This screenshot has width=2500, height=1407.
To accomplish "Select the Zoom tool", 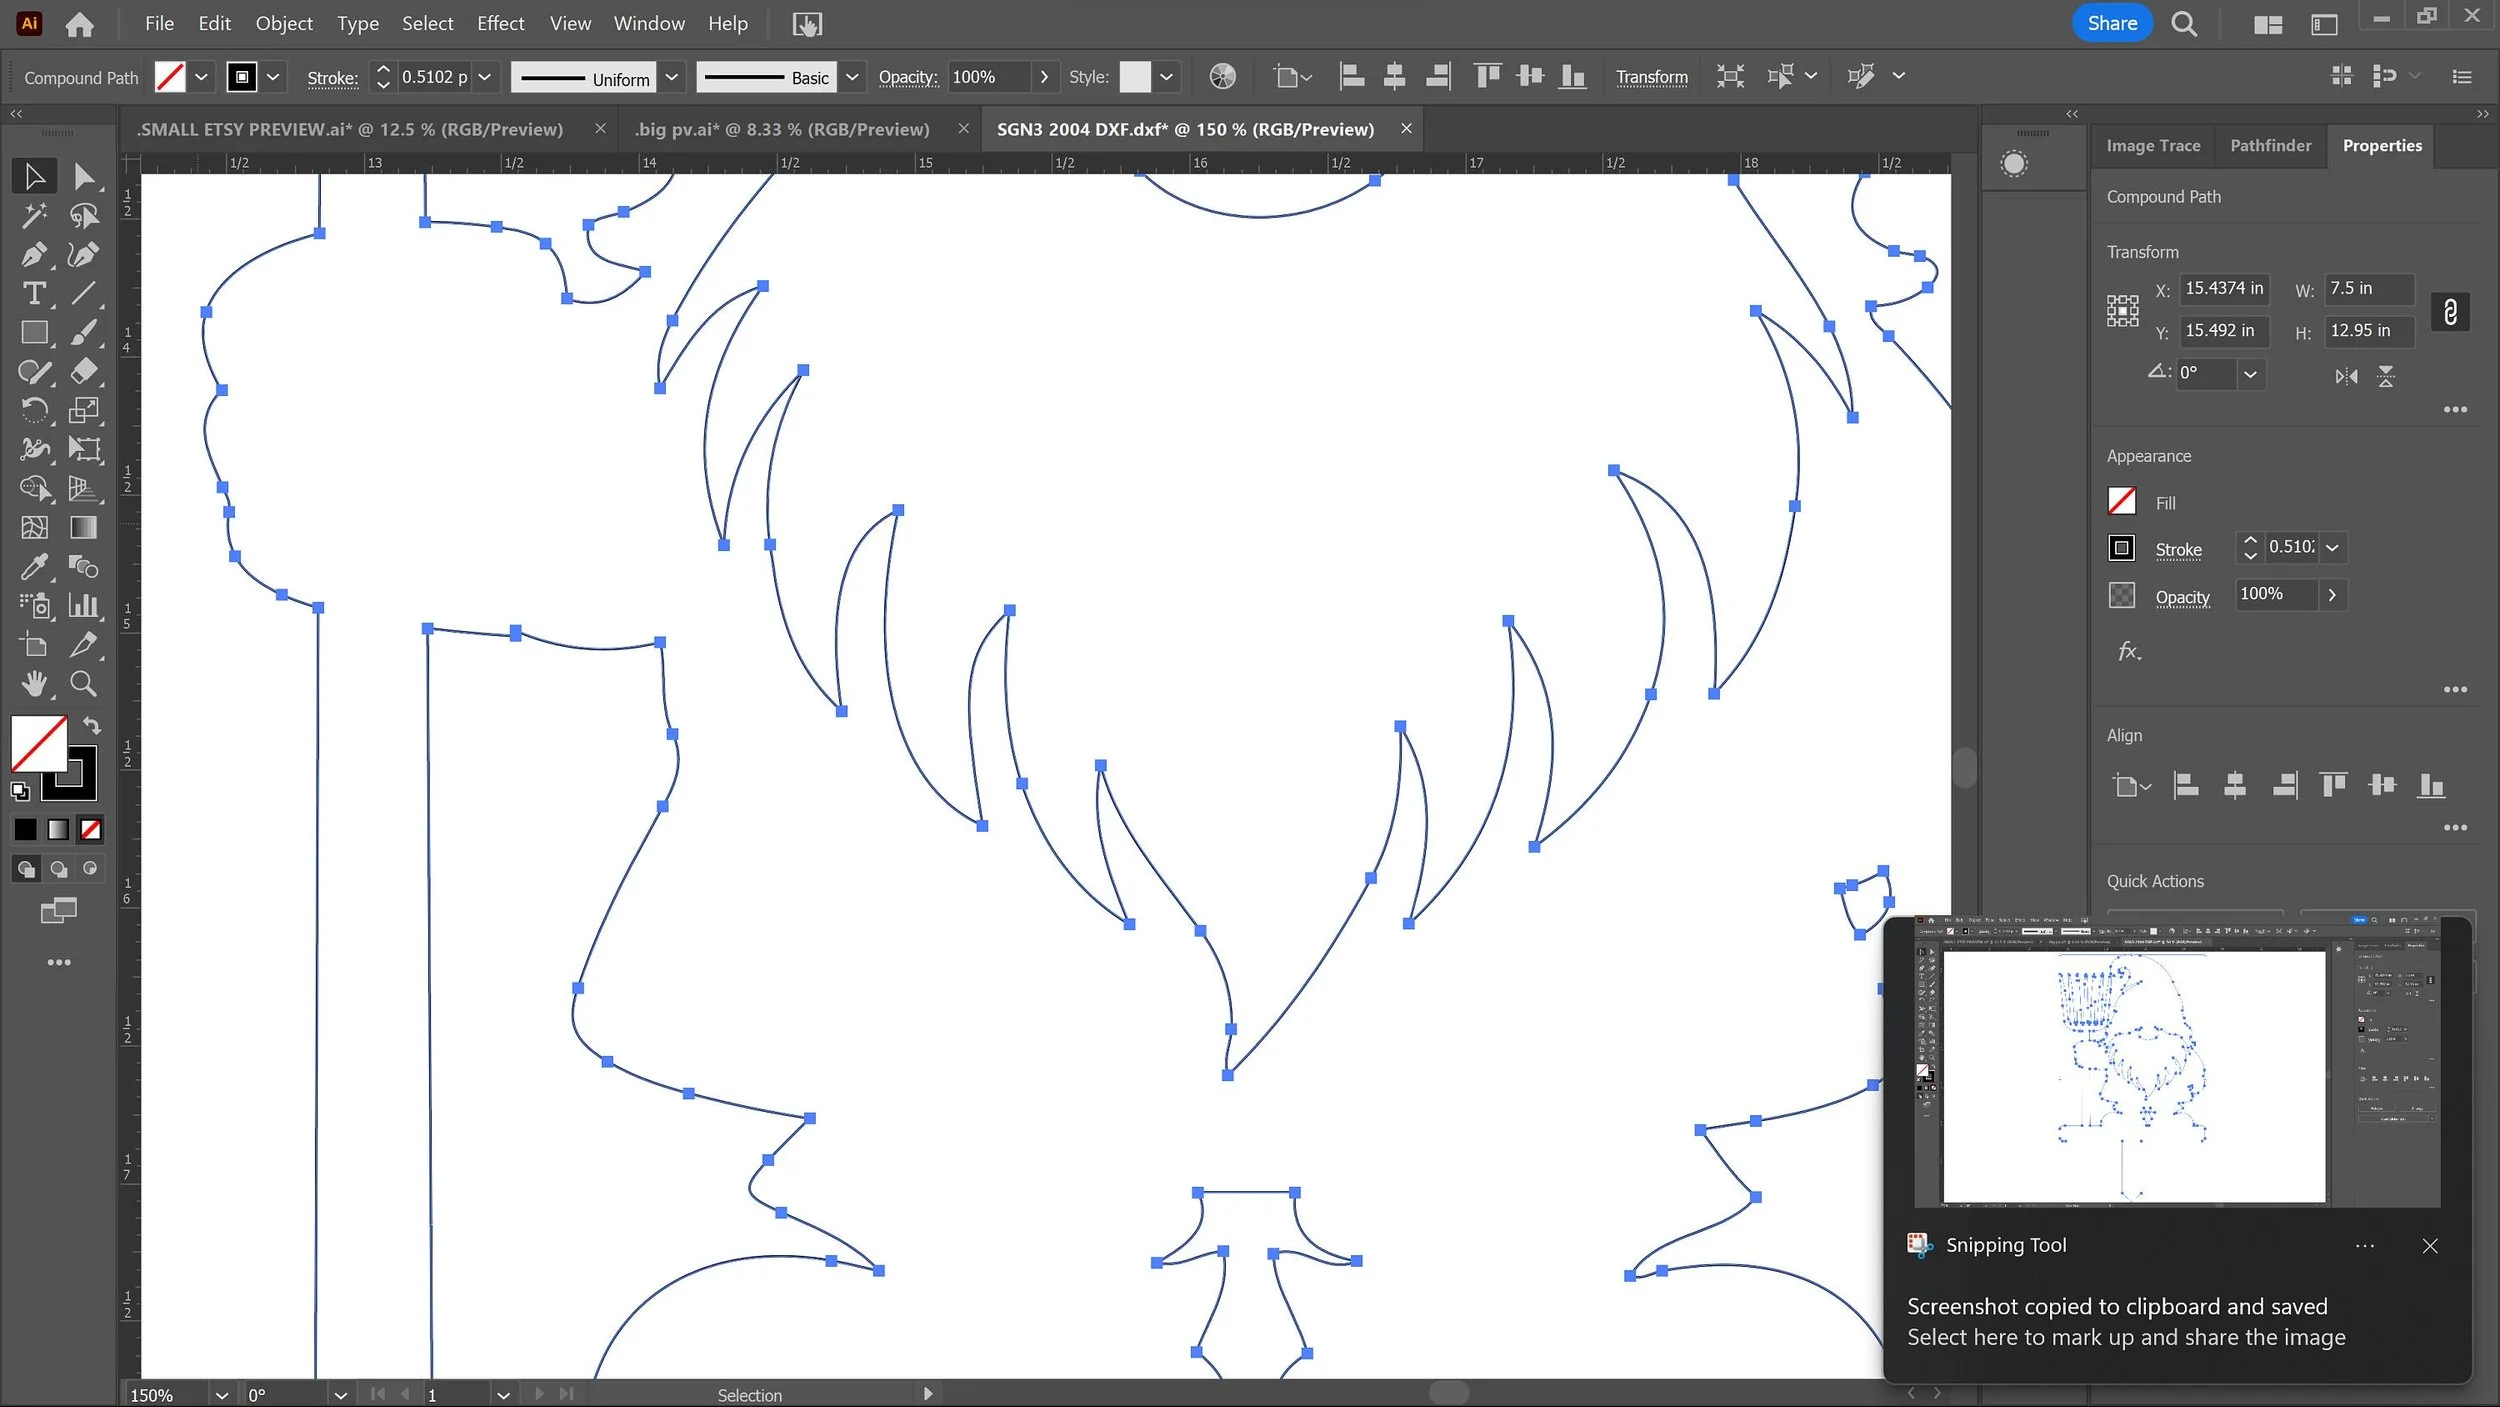I will pos(84,684).
